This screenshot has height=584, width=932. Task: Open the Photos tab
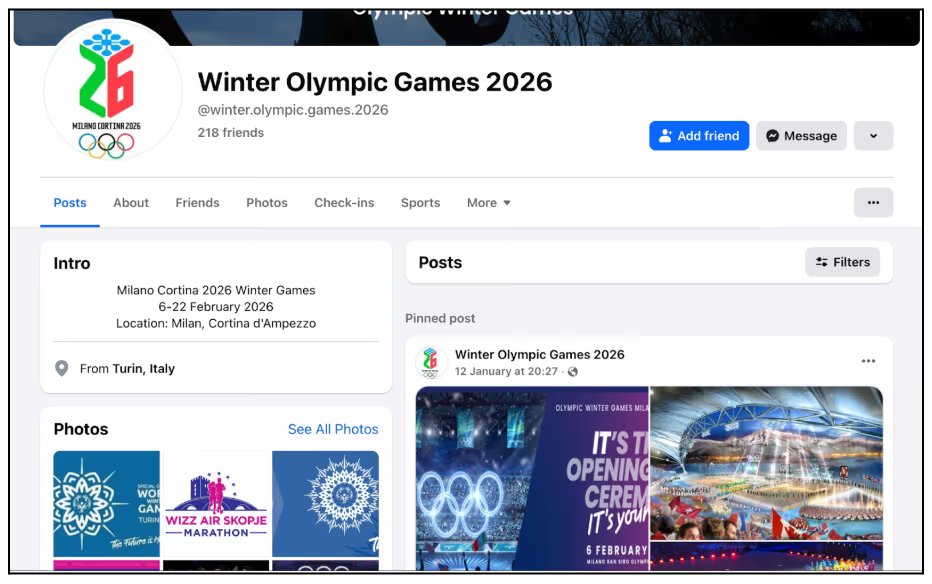pos(267,203)
